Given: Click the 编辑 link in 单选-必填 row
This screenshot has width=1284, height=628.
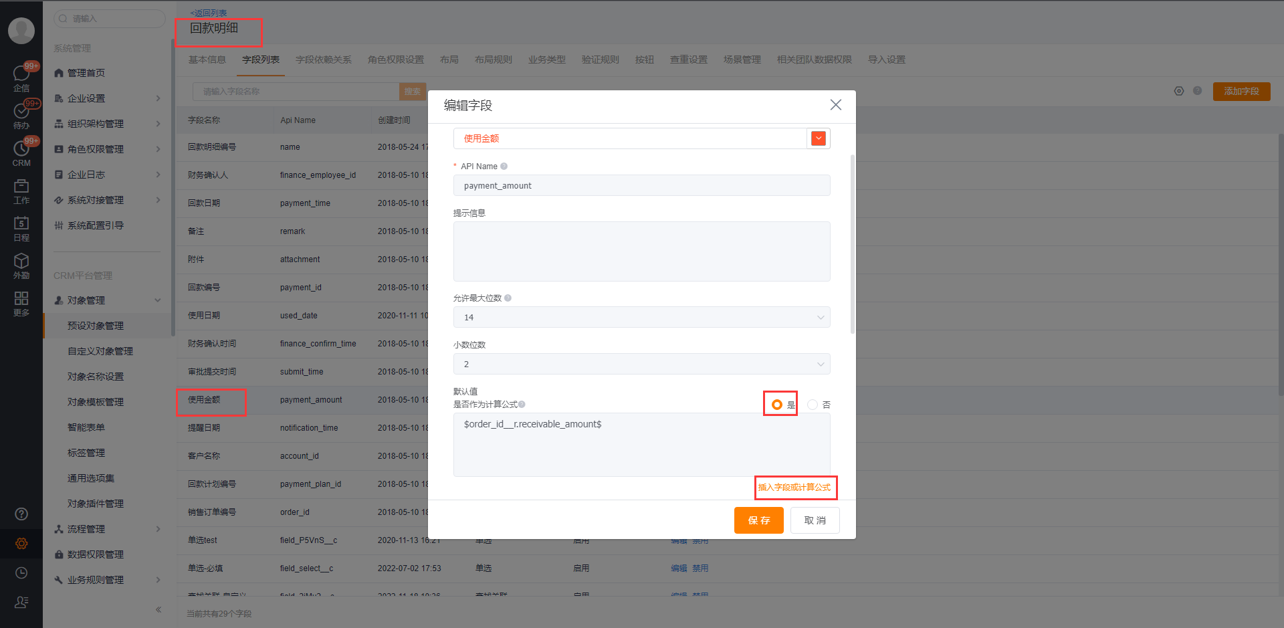Looking at the screenshot, I should pos(679,568).
